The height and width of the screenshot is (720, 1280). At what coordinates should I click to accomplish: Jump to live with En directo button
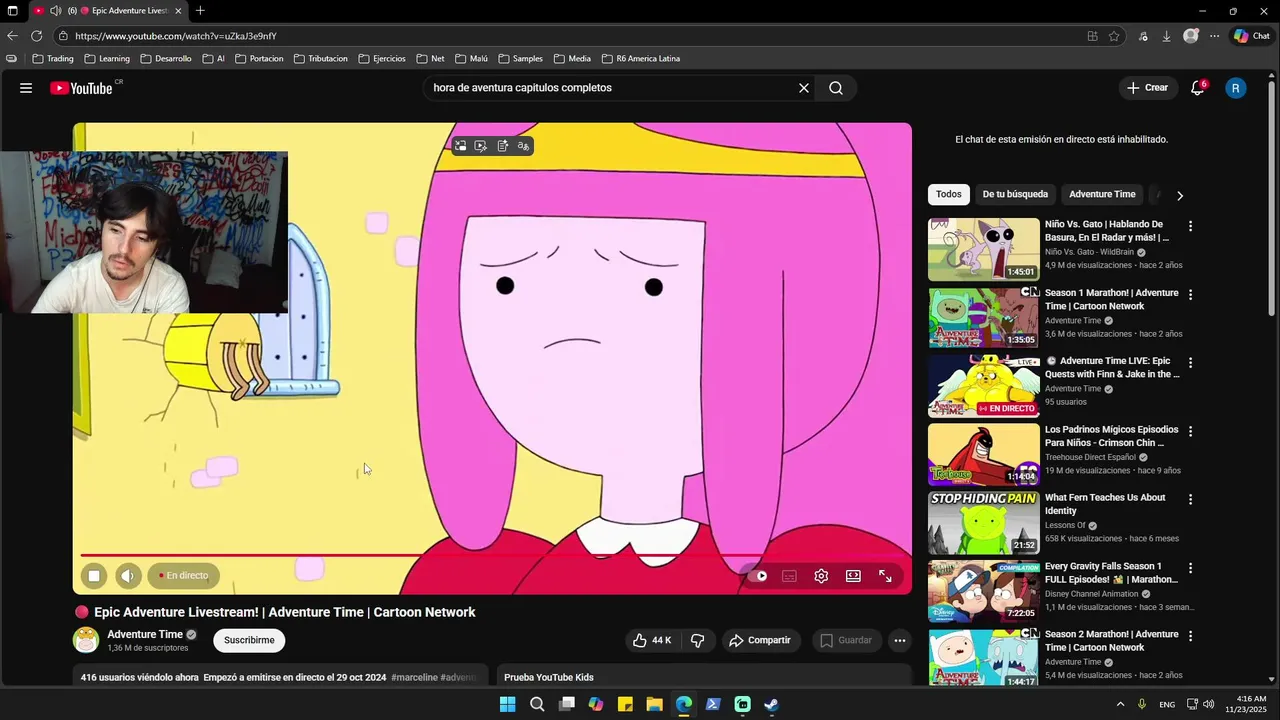pos(184,575)
